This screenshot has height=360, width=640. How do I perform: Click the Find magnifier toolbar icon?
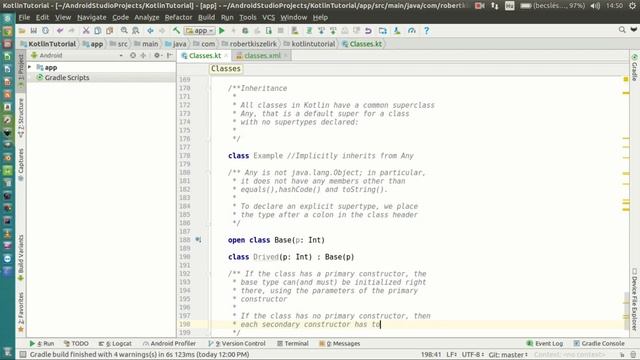click(x=124, y=31)
